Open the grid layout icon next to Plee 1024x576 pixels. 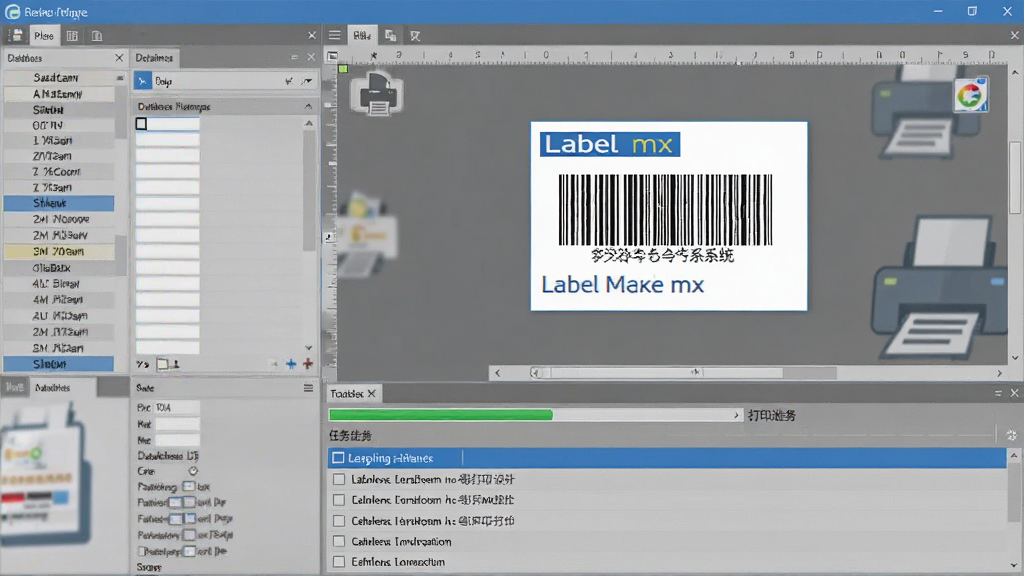(x=72, y=36)
